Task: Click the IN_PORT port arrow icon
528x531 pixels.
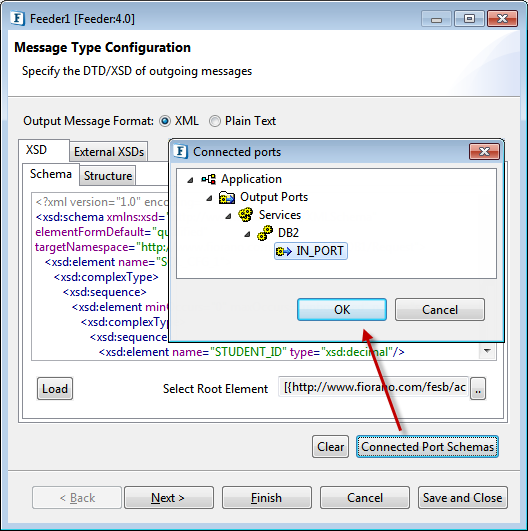Action: point(283,251)
